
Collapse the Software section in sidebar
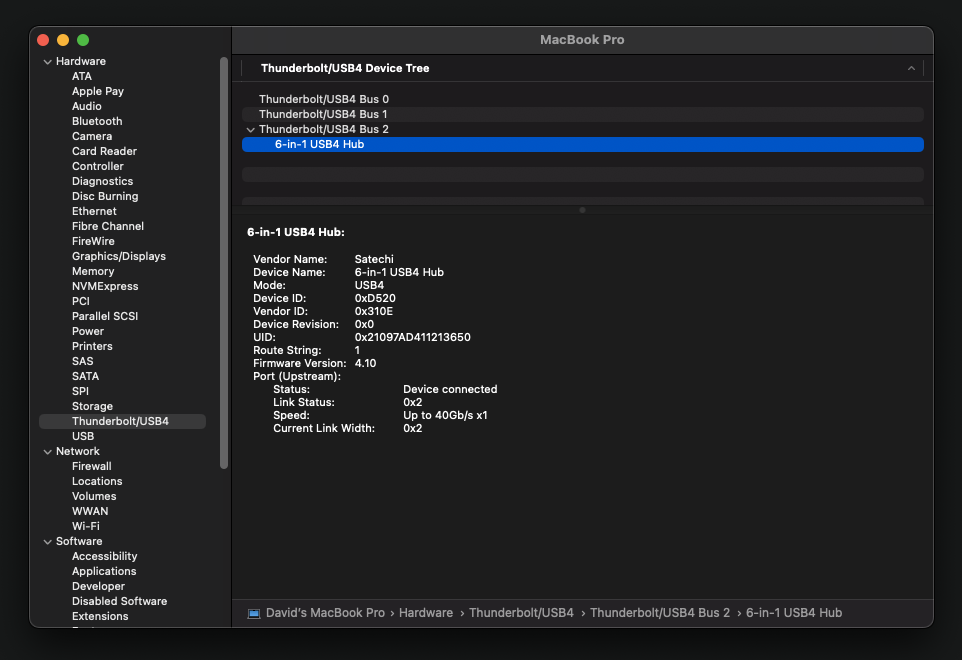click(x=47, y=542)
